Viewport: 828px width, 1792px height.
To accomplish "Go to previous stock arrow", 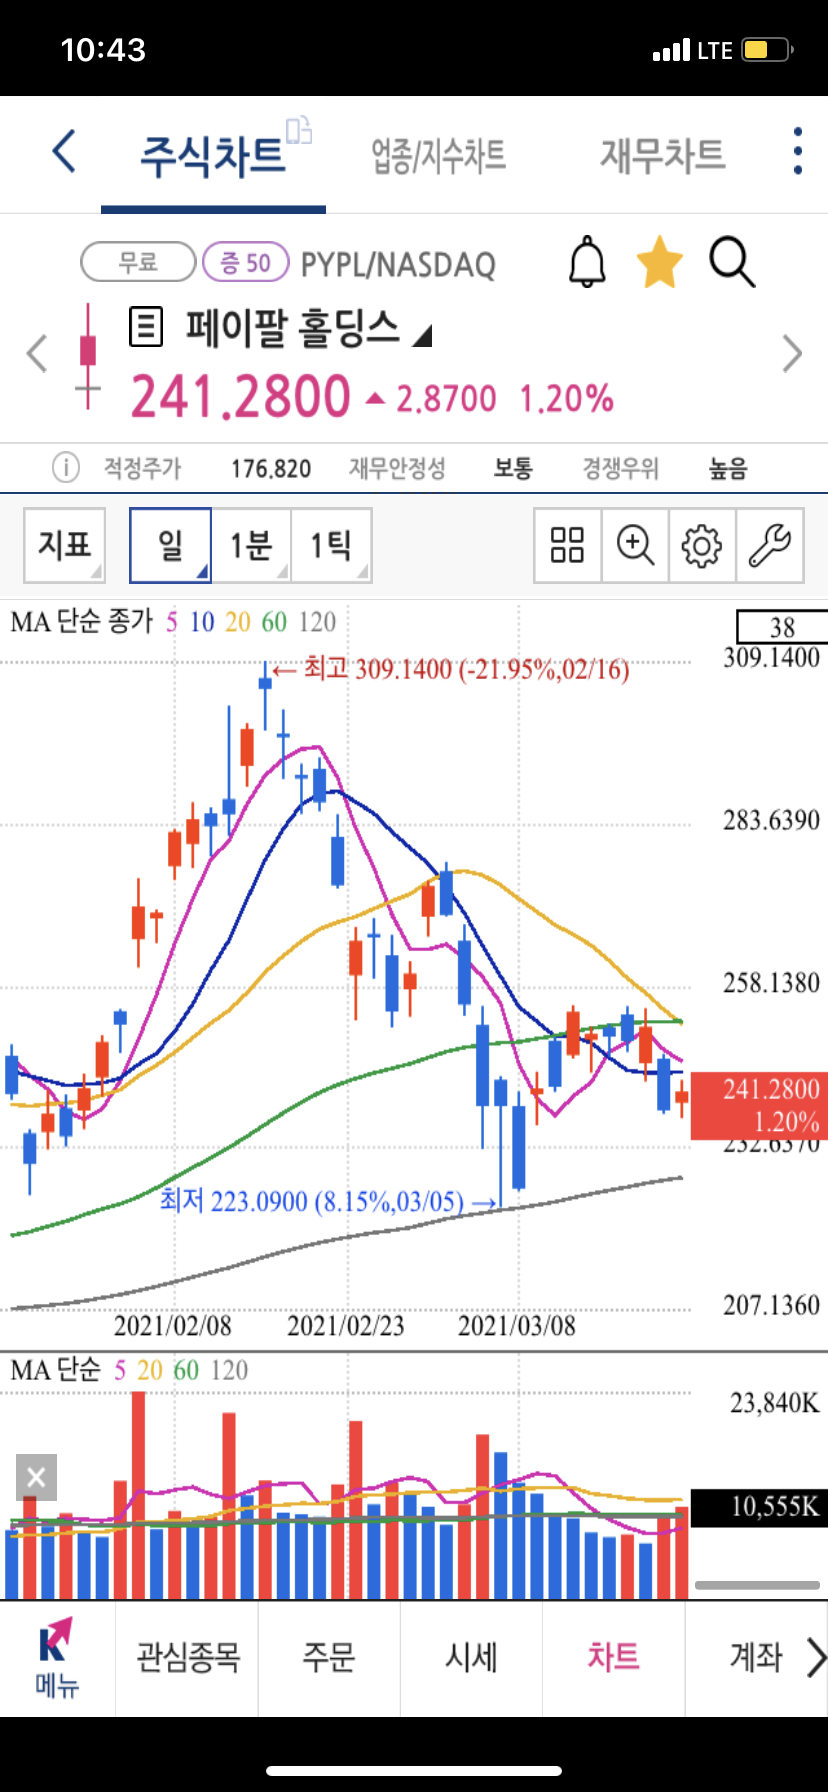I will coord(37,353).
